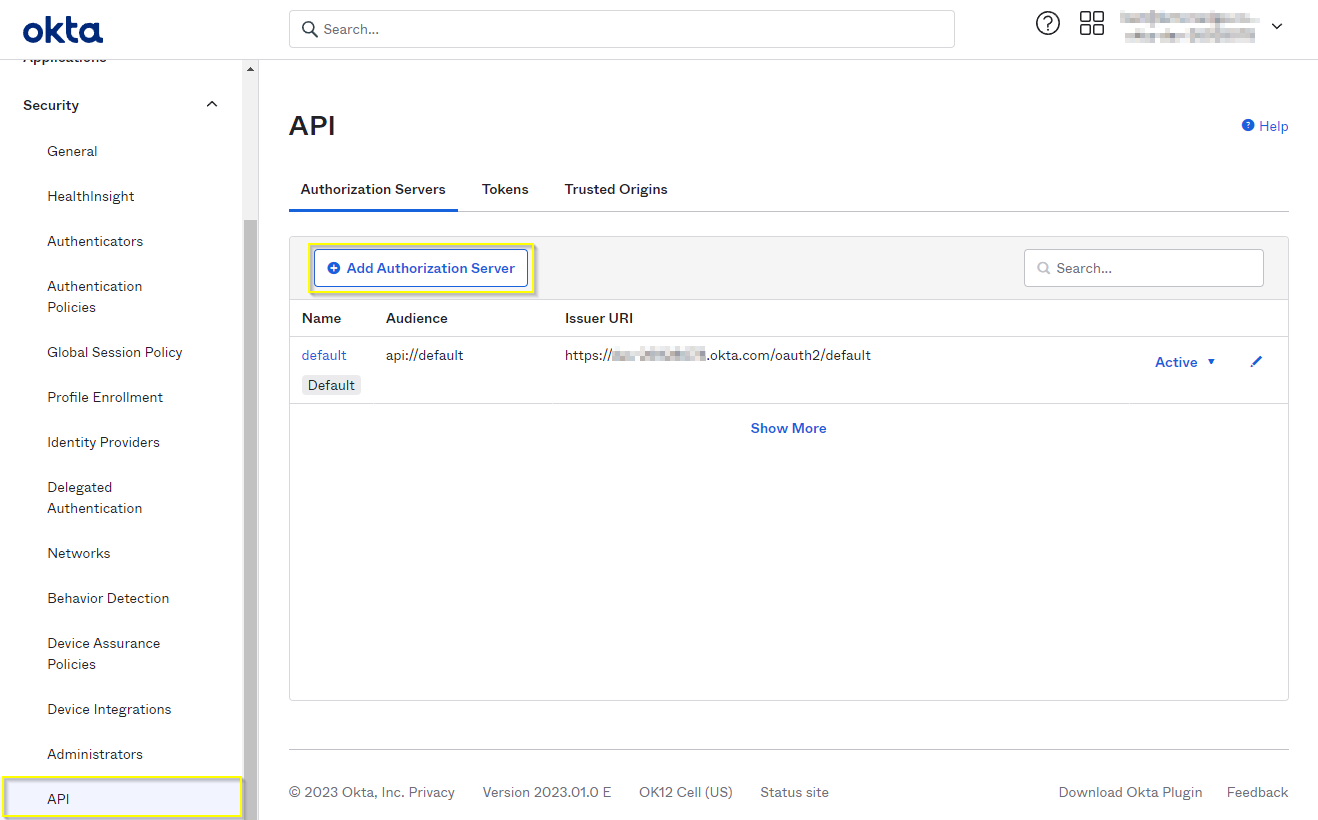This screenshot has height=820, width=1318.
Task: Open Device Integrations in sidebar
Action: pyautogui.click(x=109, y=709)
